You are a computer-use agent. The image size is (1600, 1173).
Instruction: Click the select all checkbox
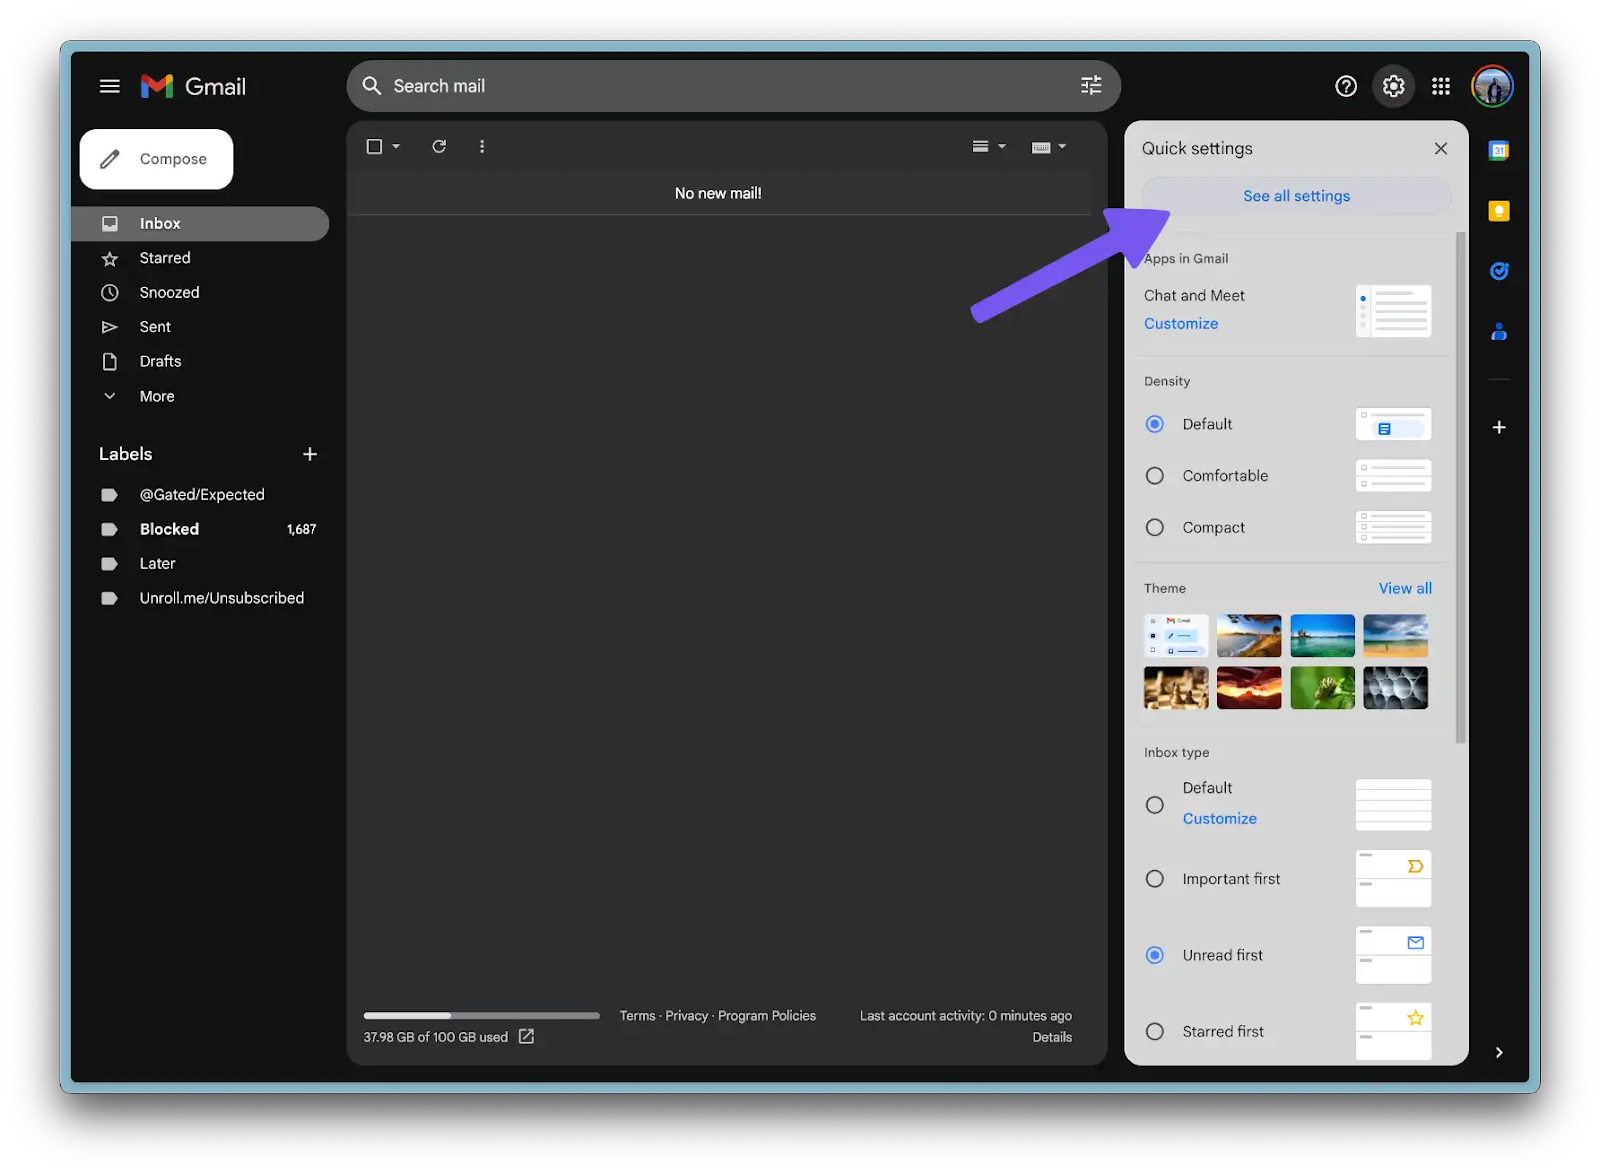coord(374,146)
